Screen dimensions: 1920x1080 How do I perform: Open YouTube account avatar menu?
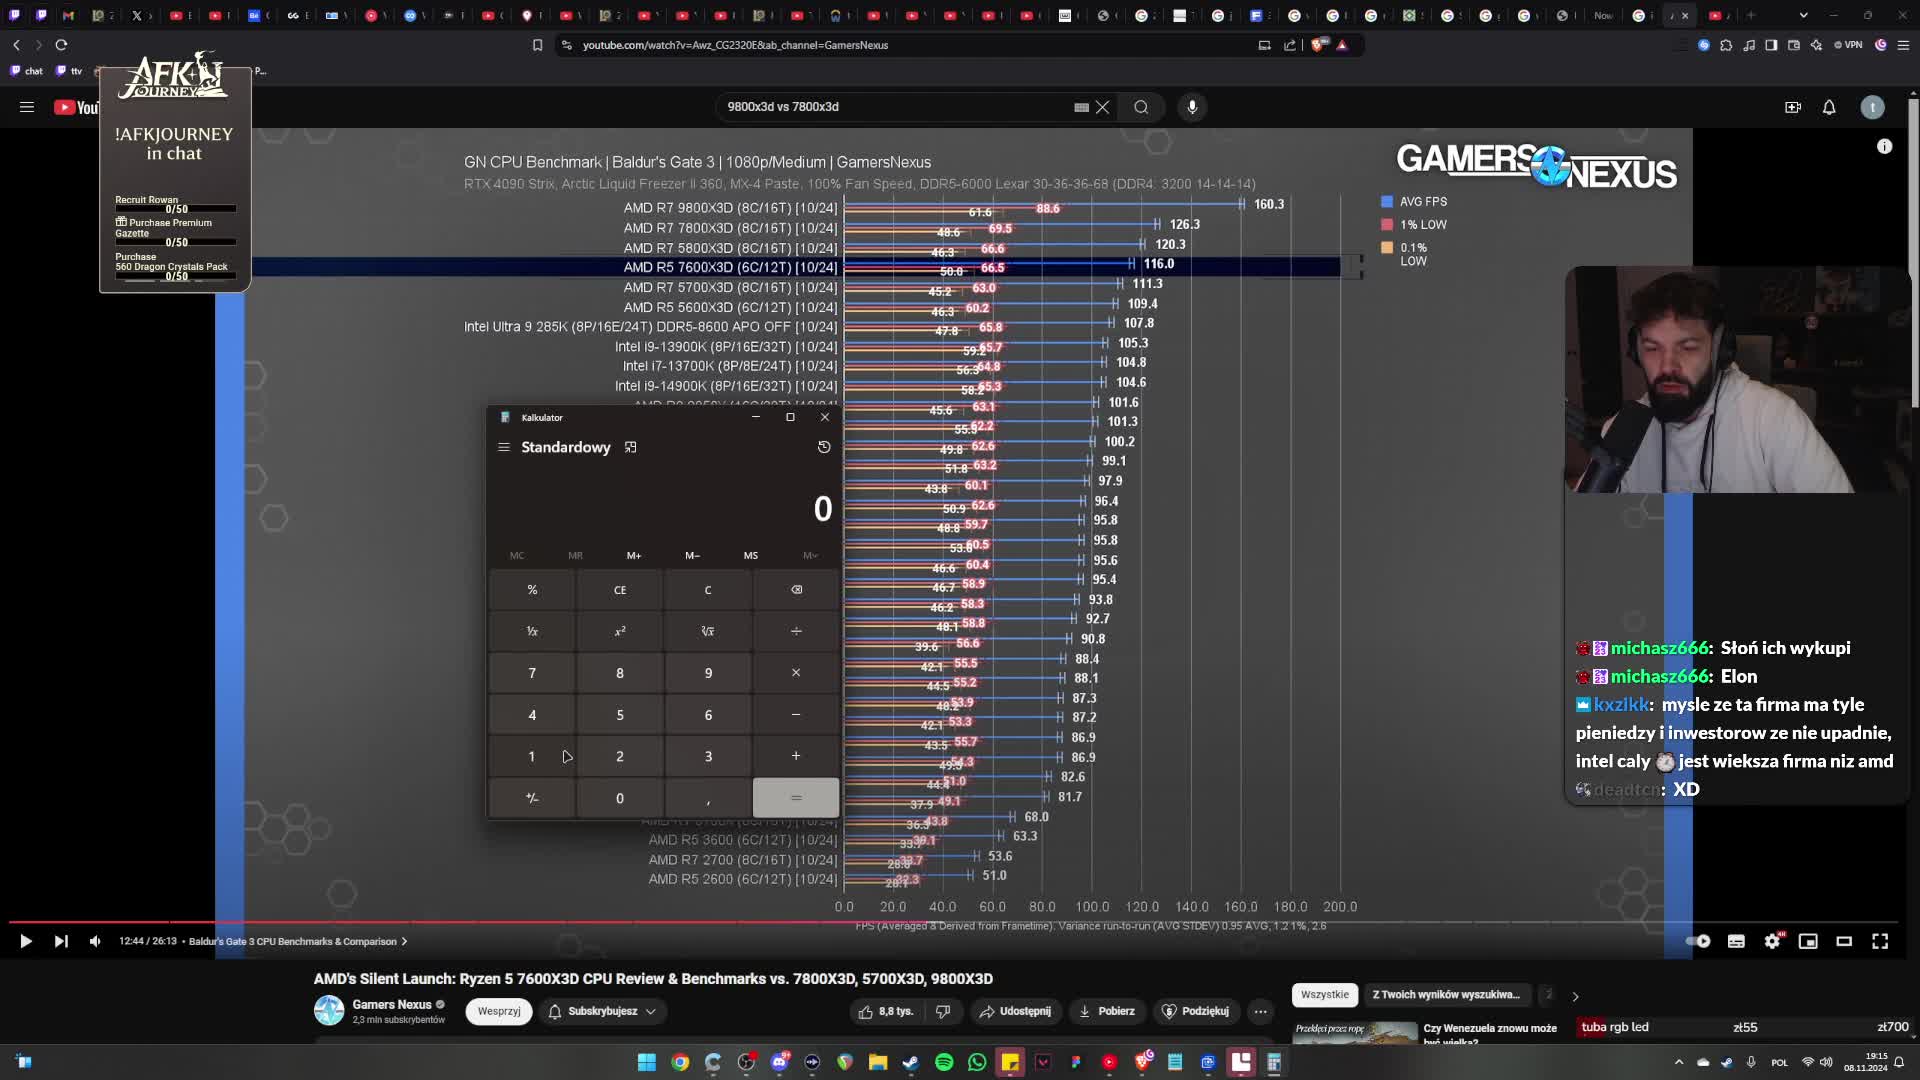(x=1873, y=107)
